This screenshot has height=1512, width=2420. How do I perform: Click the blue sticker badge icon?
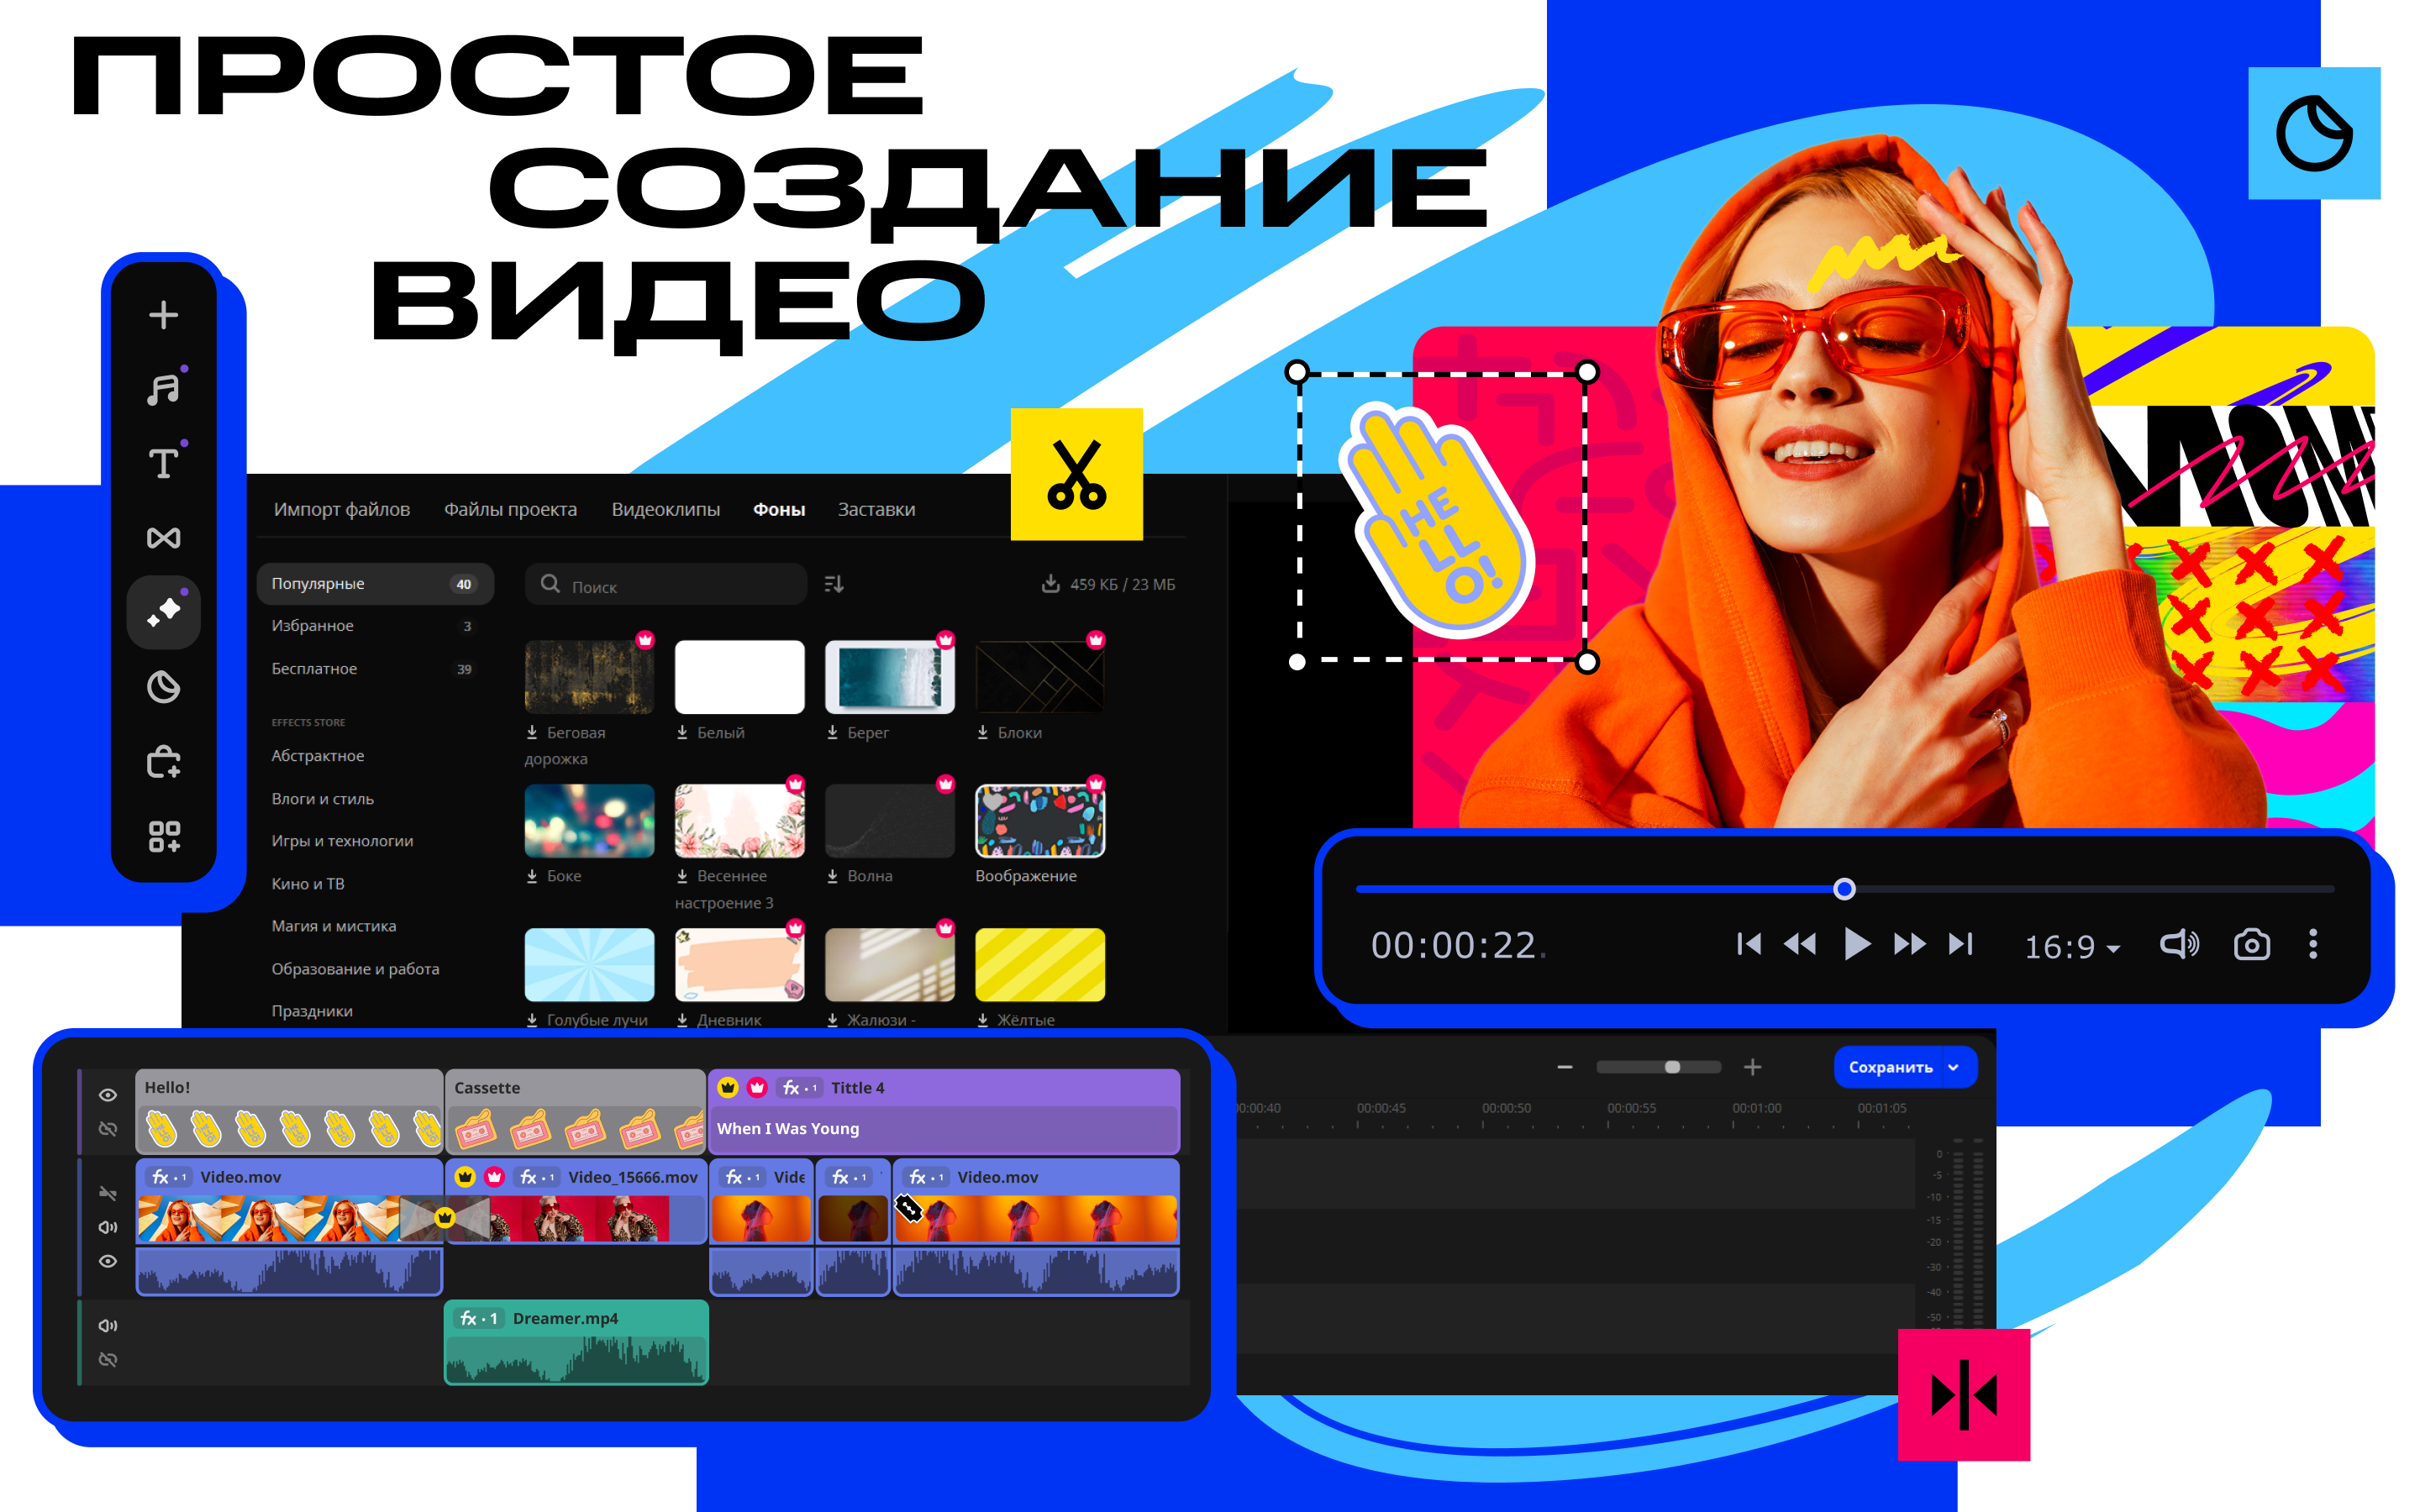point(2314,133)
